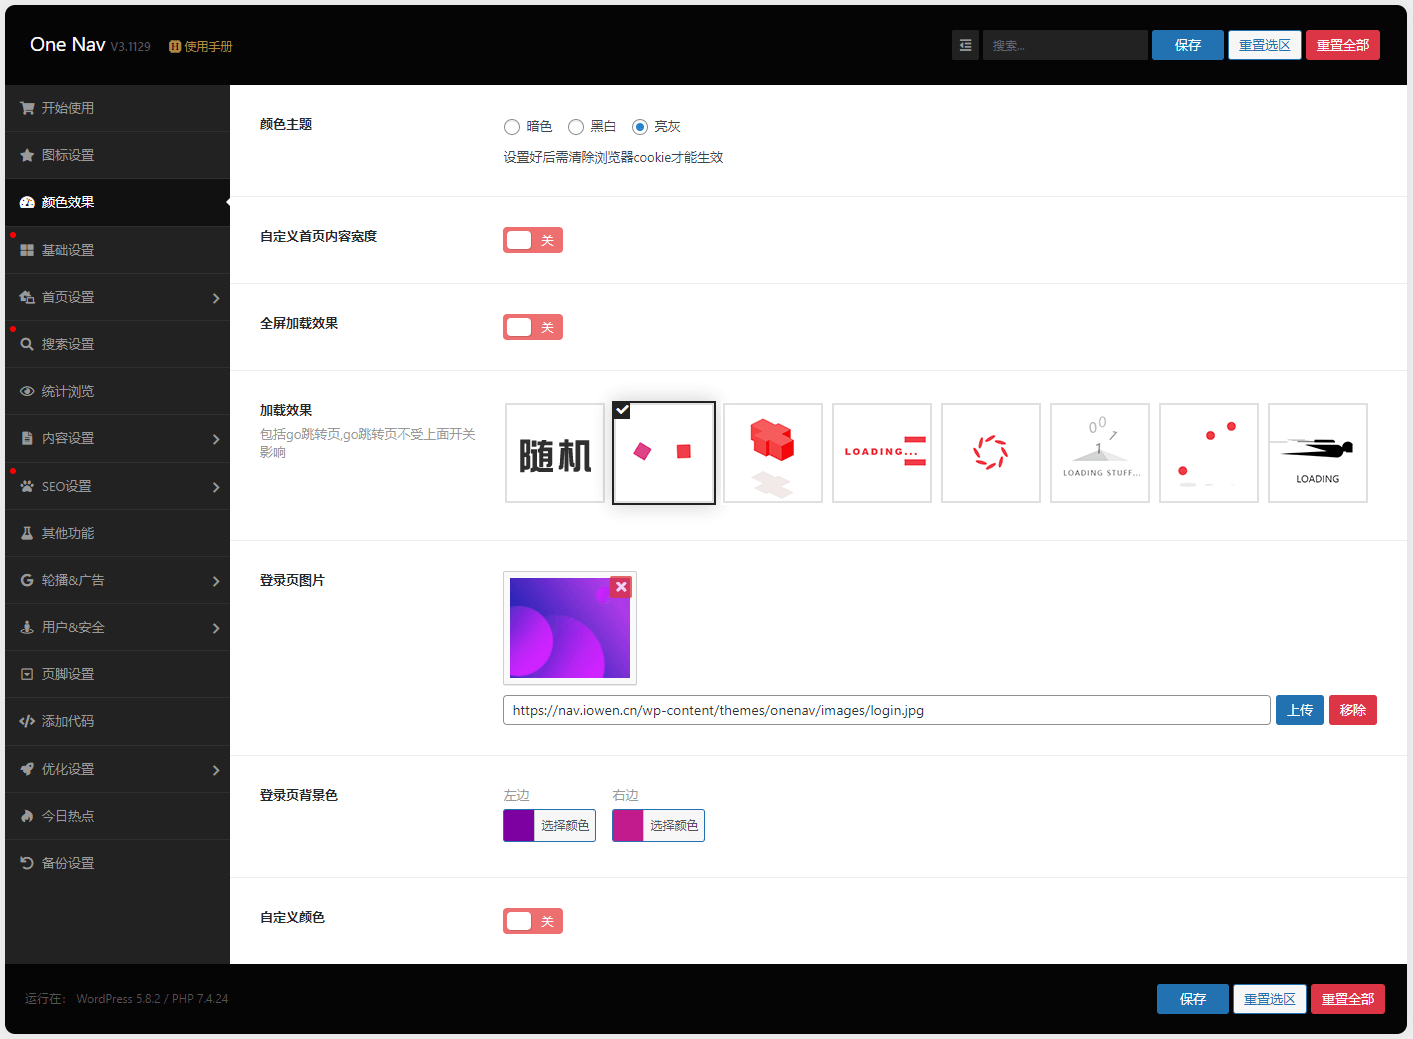Screen dimensions: 1413x1039
Task: Remove login image with red X icon
Action: pos(621,587)
